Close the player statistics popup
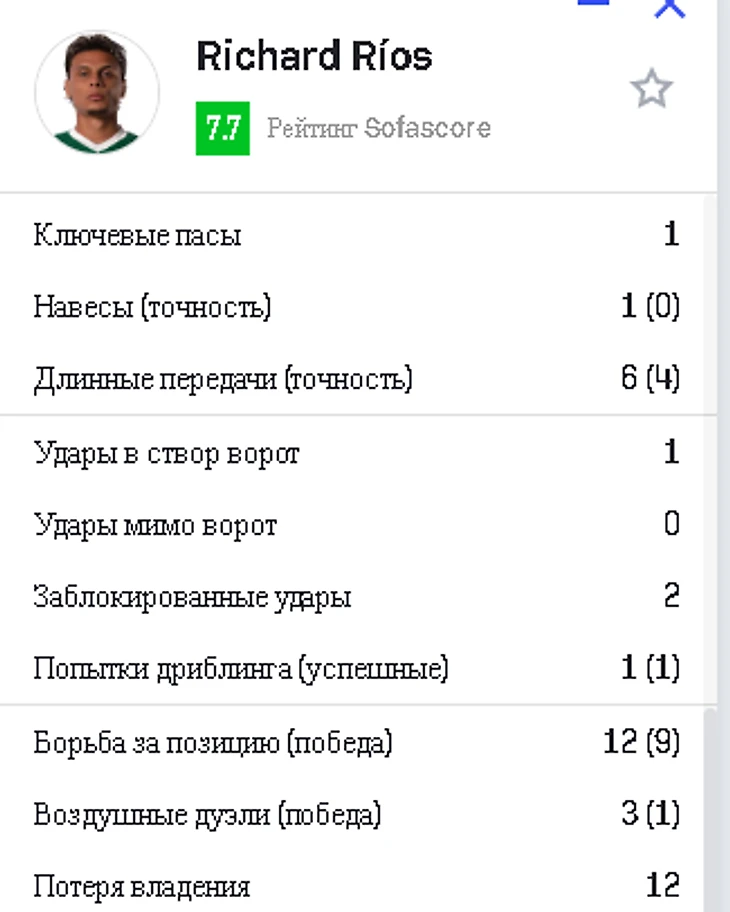The width and height of the screenshot is (730, 912). [x=670, y=8]
